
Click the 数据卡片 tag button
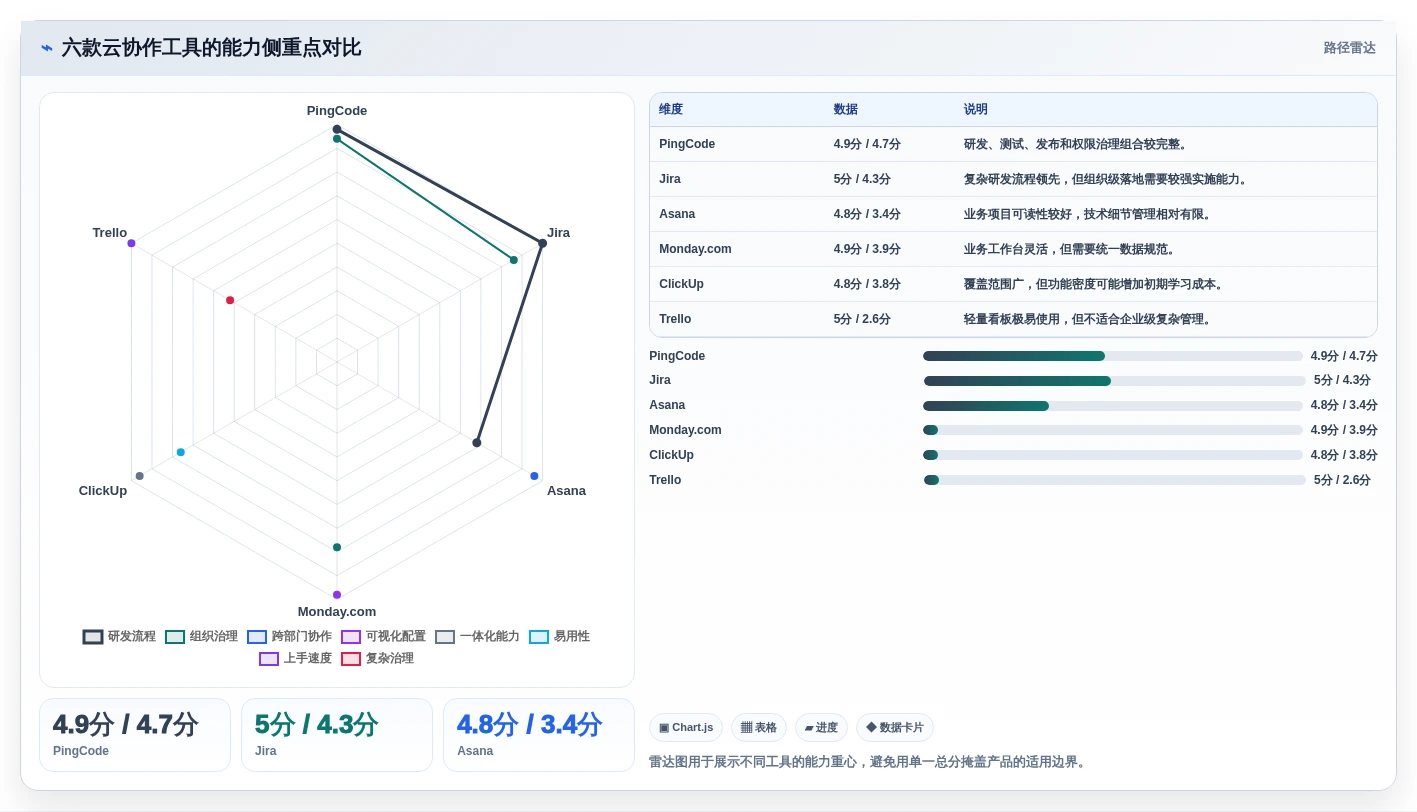pyautogui.click(x=895, y=727)
